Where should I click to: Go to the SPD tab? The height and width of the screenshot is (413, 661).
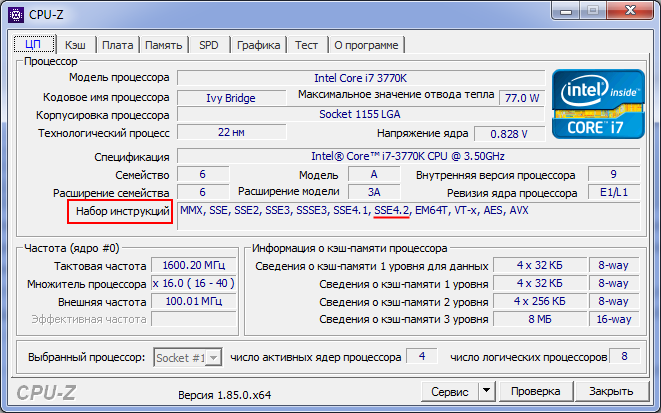pyautogui.click(x=209, y=45)
